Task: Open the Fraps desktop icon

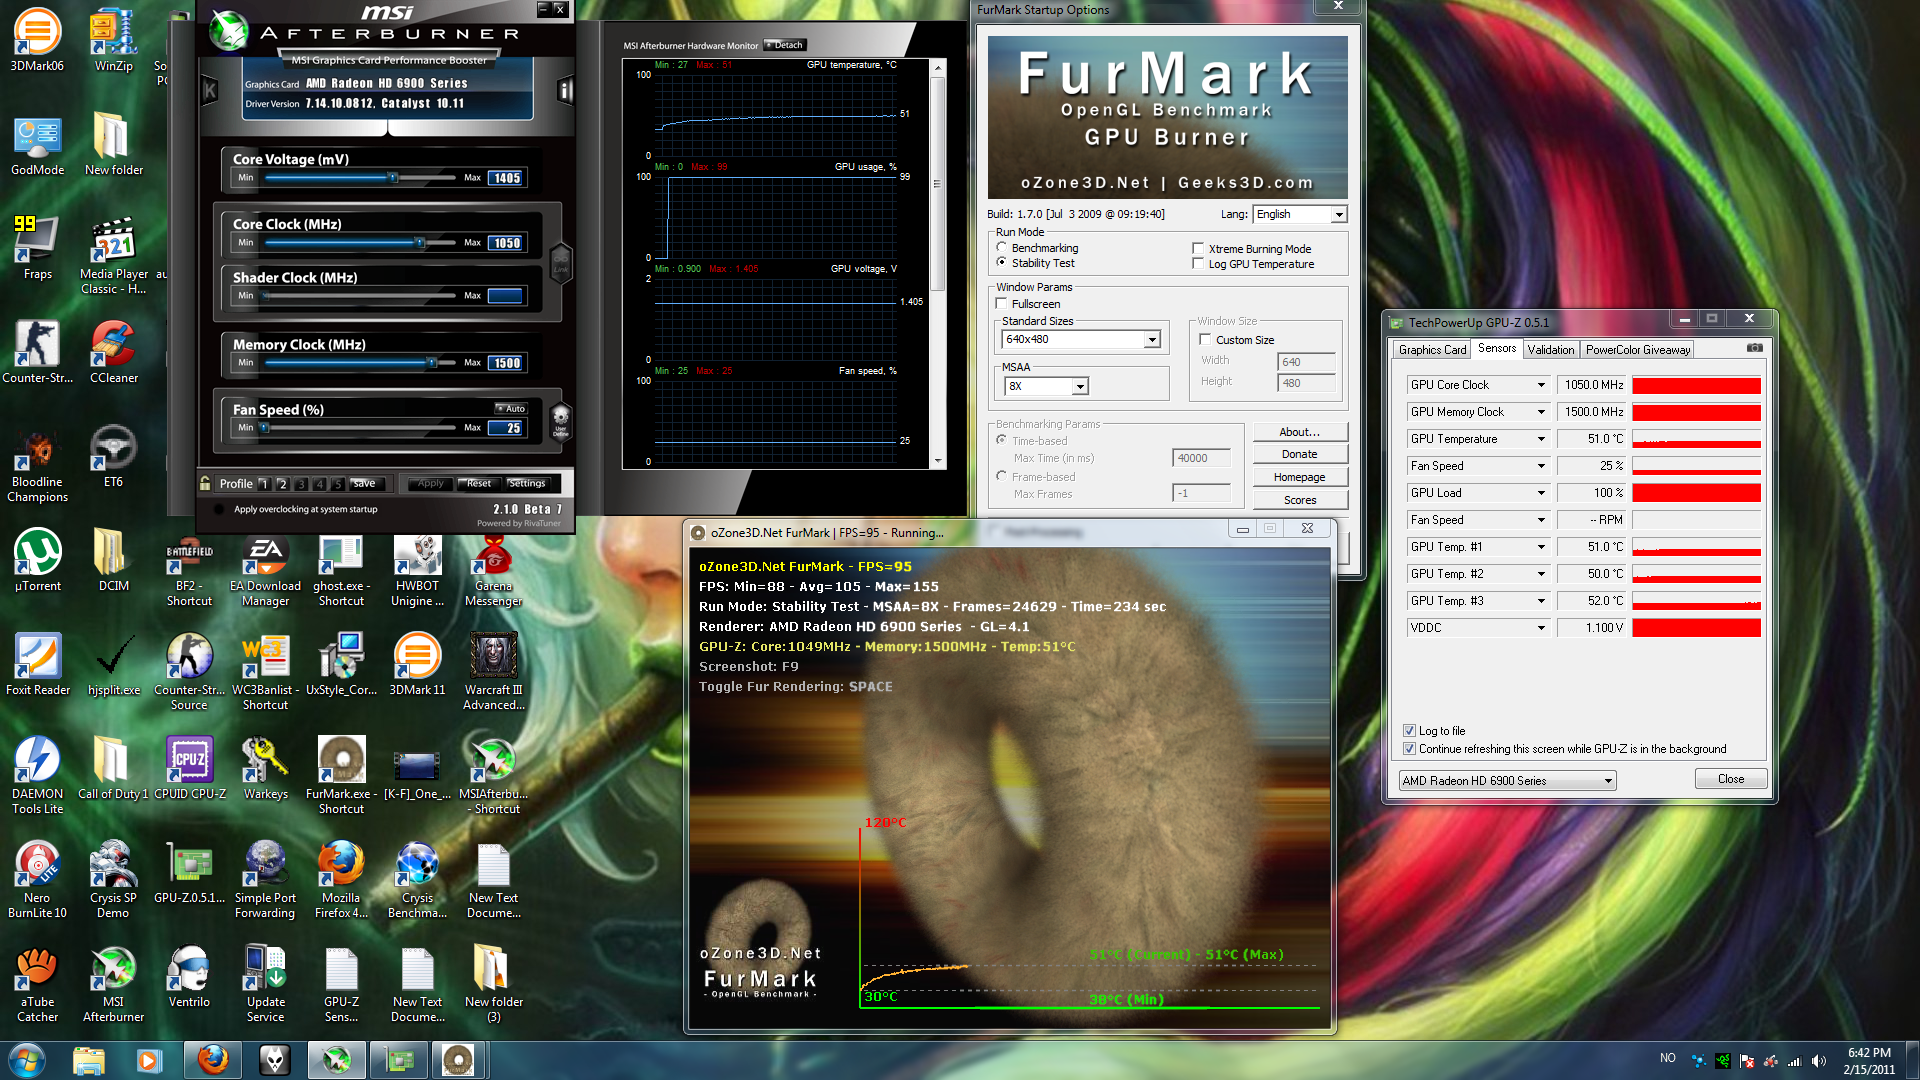Action: pyautogui.click(x=37, y=248)
